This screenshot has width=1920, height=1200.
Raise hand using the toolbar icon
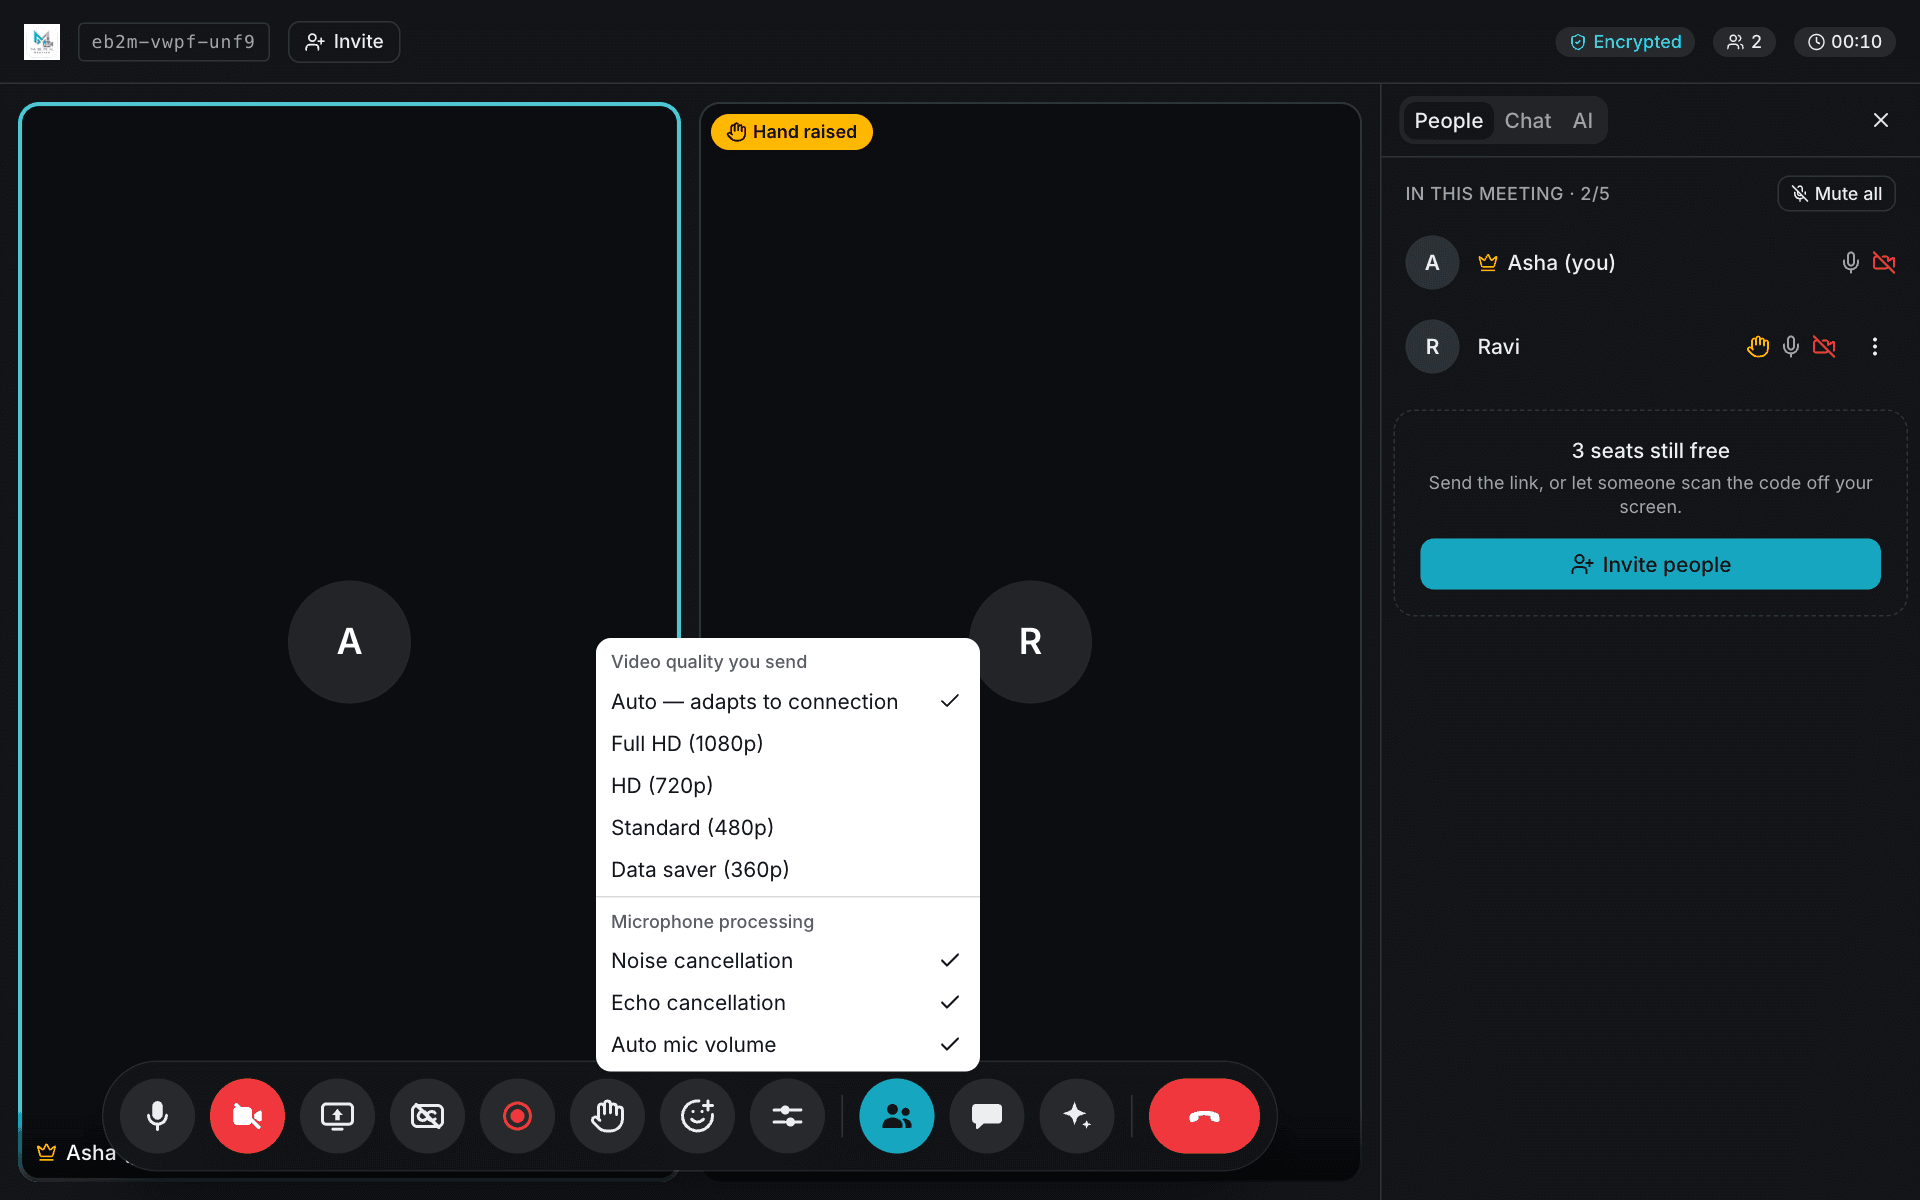(x=607, y=1115)
